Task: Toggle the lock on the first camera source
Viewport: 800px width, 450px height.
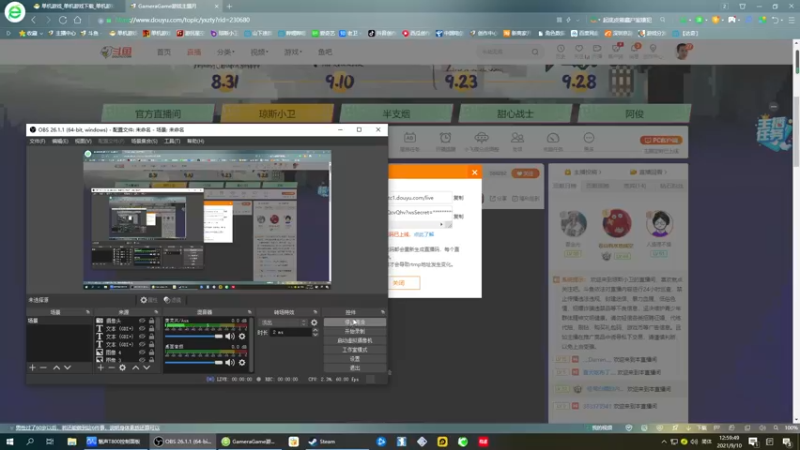Action: point(152,321)
